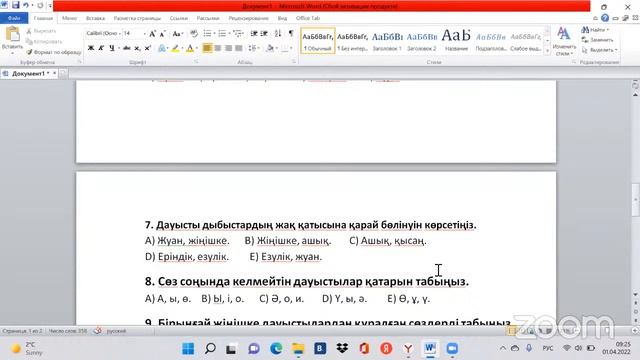
Task: Open the Change Case (Aa) dropdown
Action: click(x=178, y=34)
